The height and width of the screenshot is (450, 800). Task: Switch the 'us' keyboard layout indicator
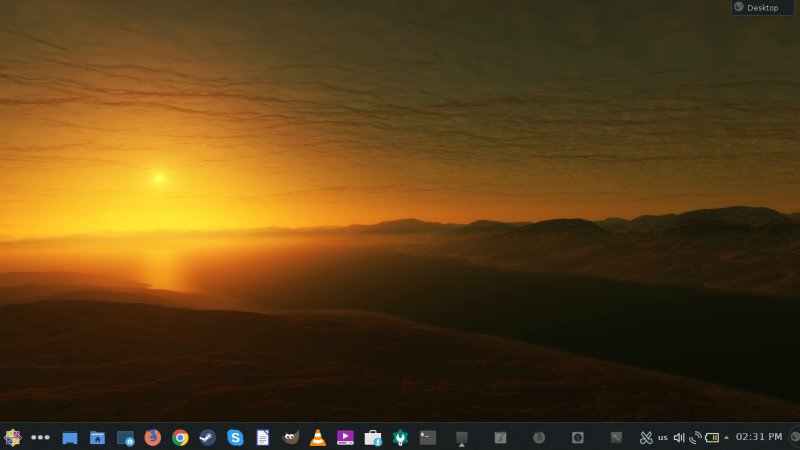tap(663, 438)
